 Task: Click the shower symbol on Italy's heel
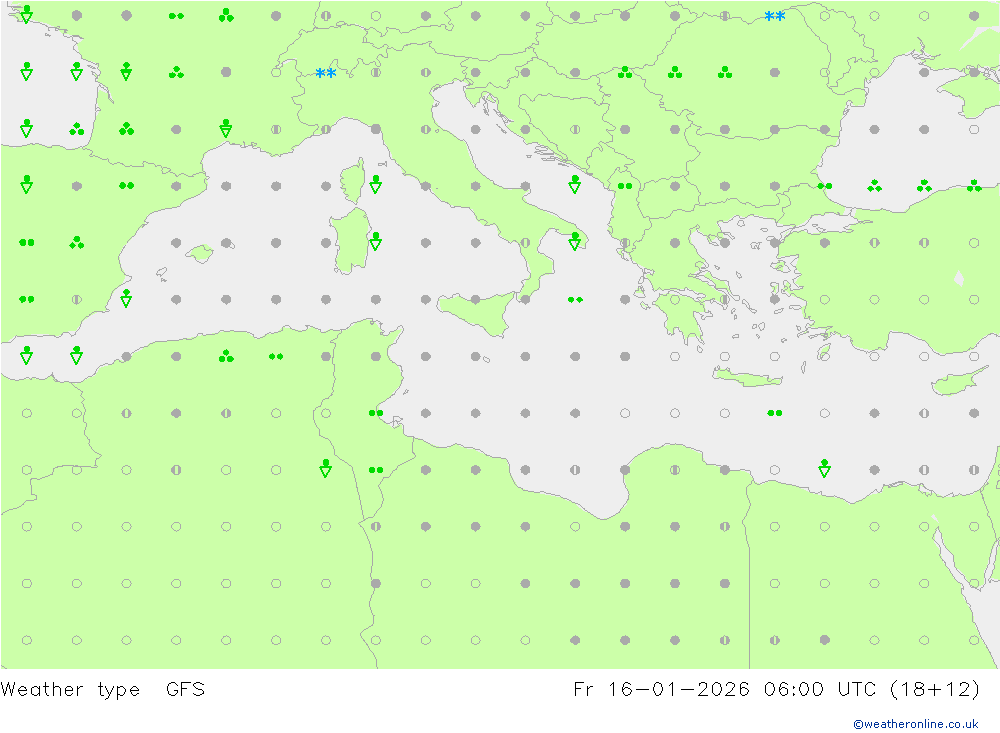[575, 241]
